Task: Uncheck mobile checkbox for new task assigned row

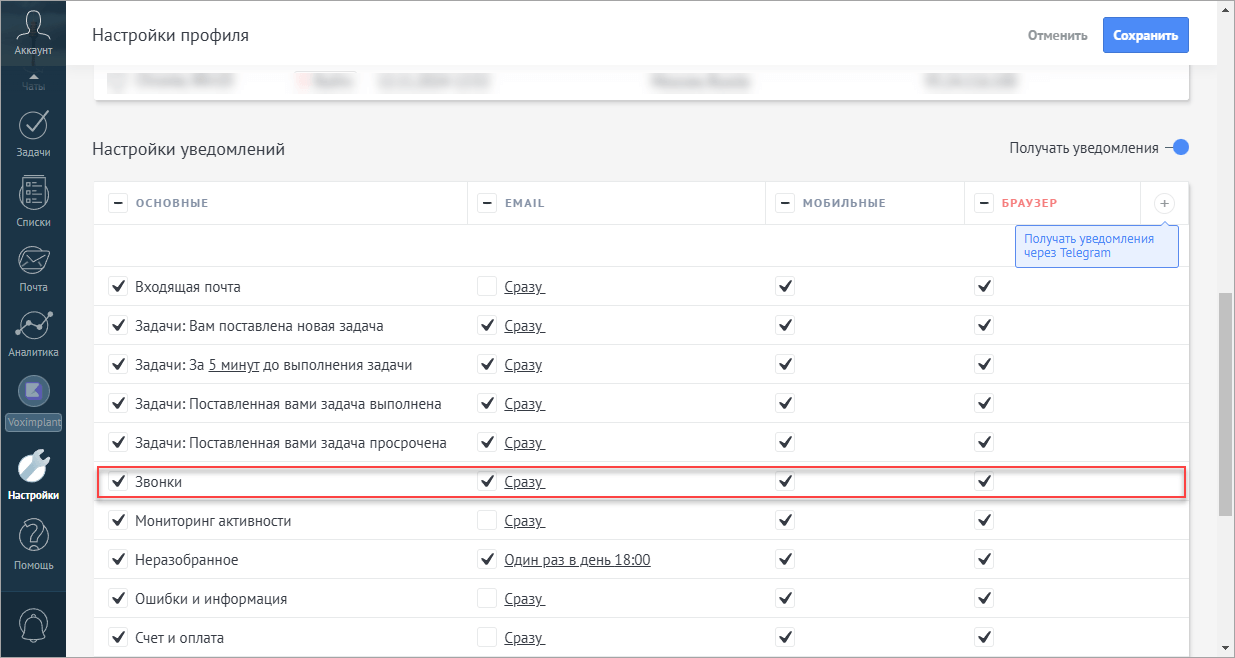Action: click(x=785, y=326)
